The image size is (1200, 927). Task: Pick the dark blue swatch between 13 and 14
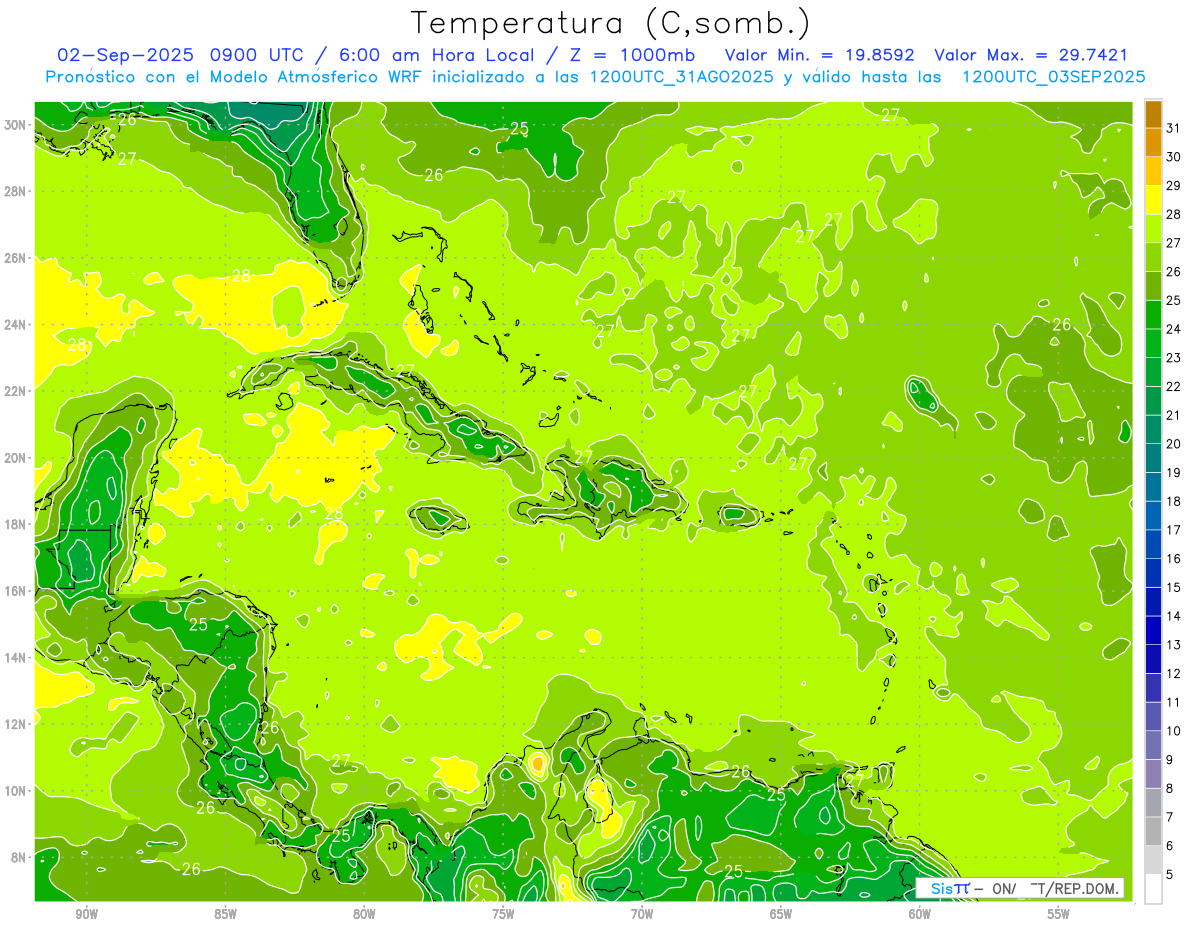1153,630
